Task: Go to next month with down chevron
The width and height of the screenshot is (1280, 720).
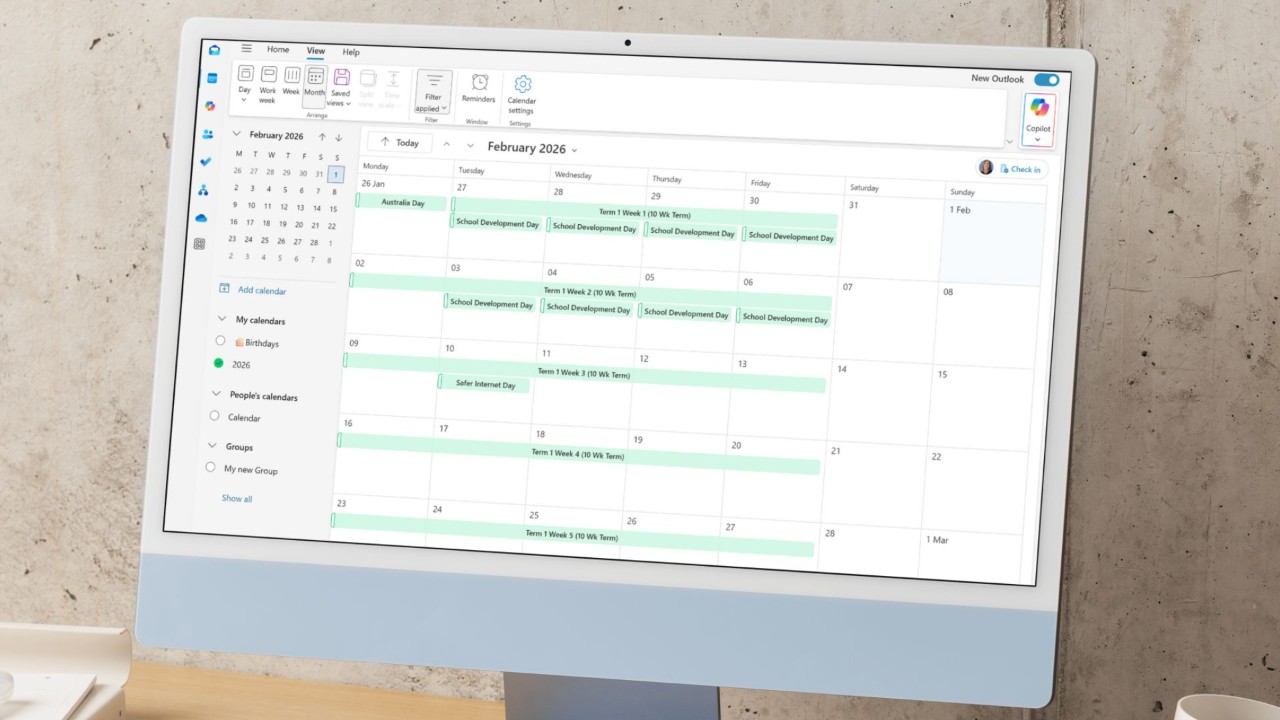Action: click(x=470, y=145)
